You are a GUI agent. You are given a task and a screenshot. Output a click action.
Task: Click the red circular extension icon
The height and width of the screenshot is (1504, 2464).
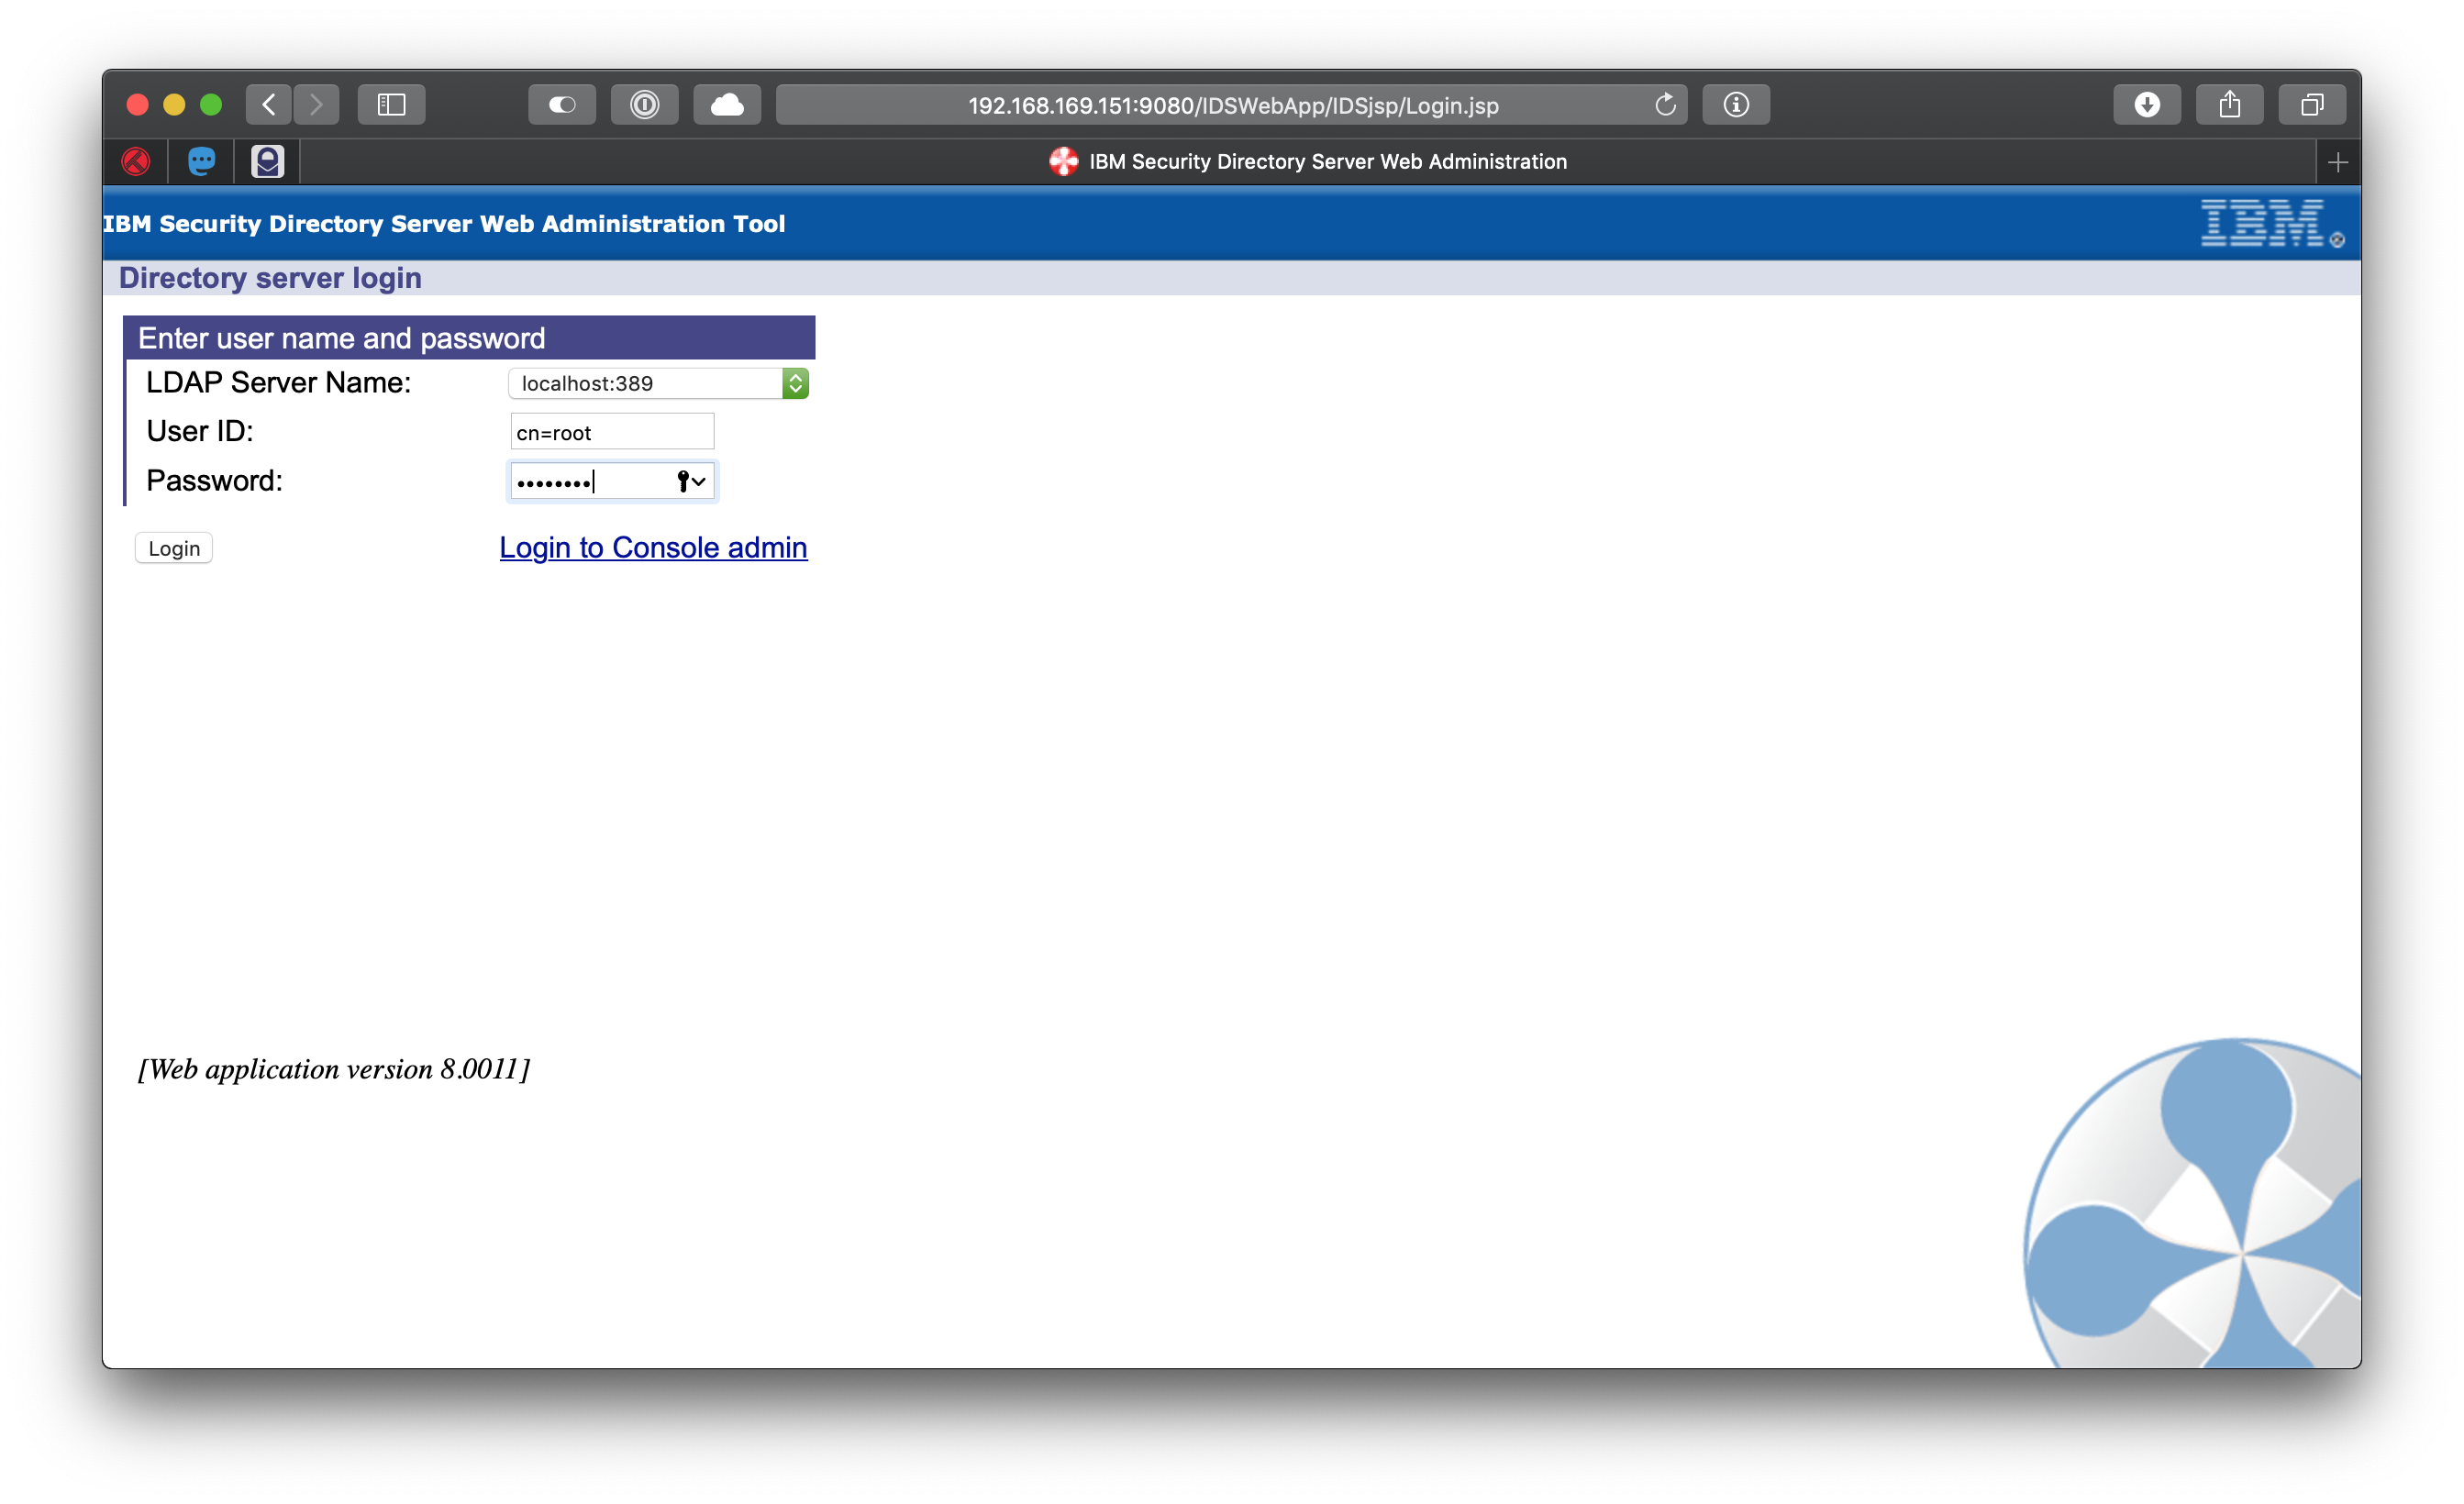pos(137,161)
